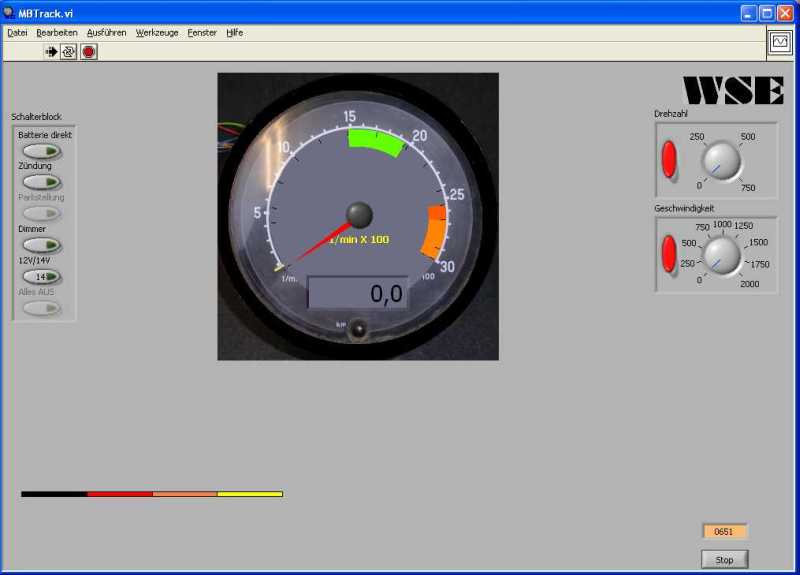Toggle the Zündung switch
The height and width of the screenshot is (575, 800).
click(x=42, y=182)
